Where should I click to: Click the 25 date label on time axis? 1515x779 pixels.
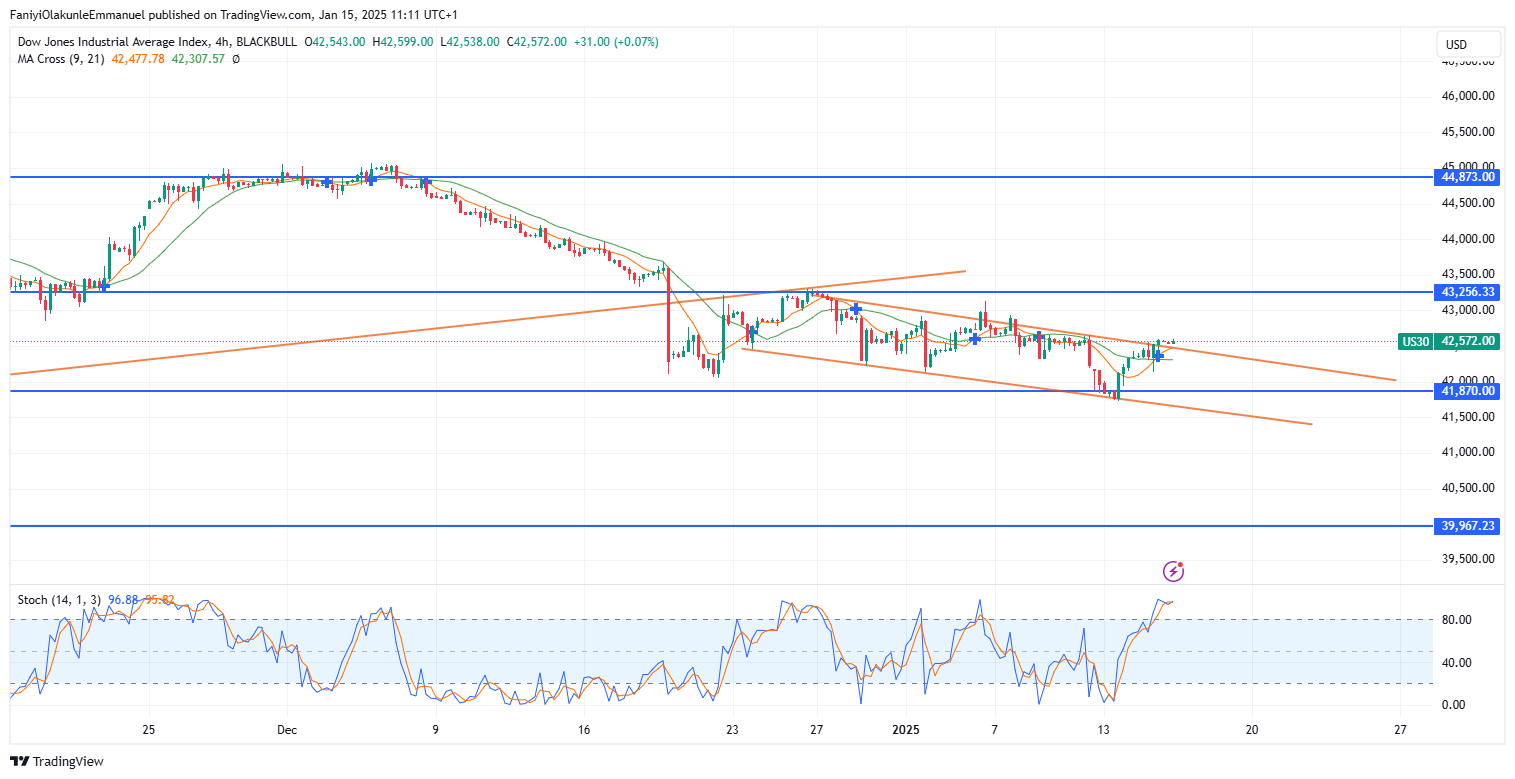click(x=148, y=730)
